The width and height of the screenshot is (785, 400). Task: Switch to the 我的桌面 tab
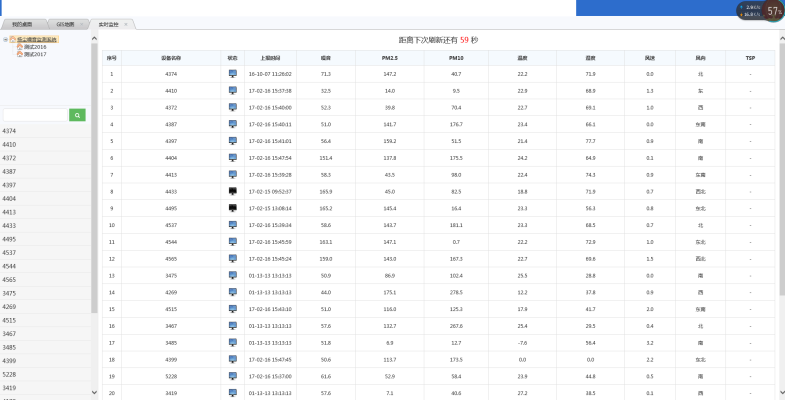coord(22,23)
